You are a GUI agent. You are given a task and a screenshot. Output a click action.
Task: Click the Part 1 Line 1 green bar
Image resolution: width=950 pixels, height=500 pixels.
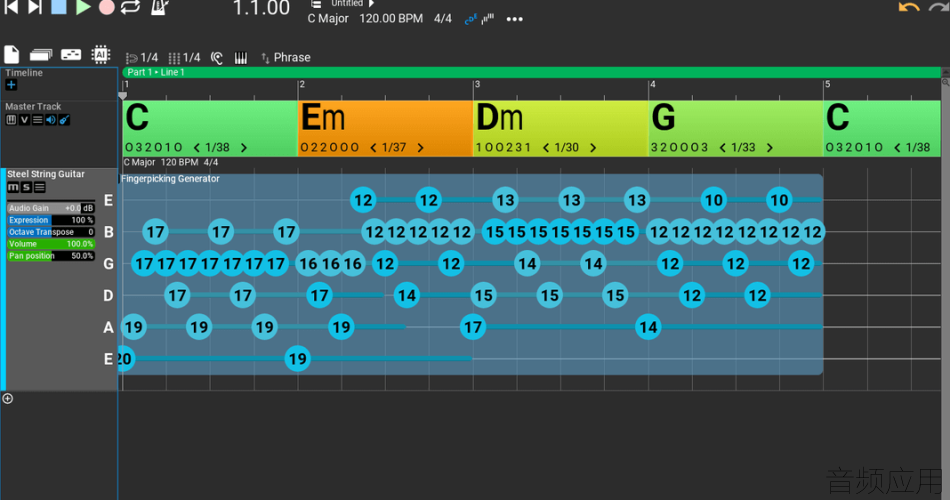click(x=531, y=72)
